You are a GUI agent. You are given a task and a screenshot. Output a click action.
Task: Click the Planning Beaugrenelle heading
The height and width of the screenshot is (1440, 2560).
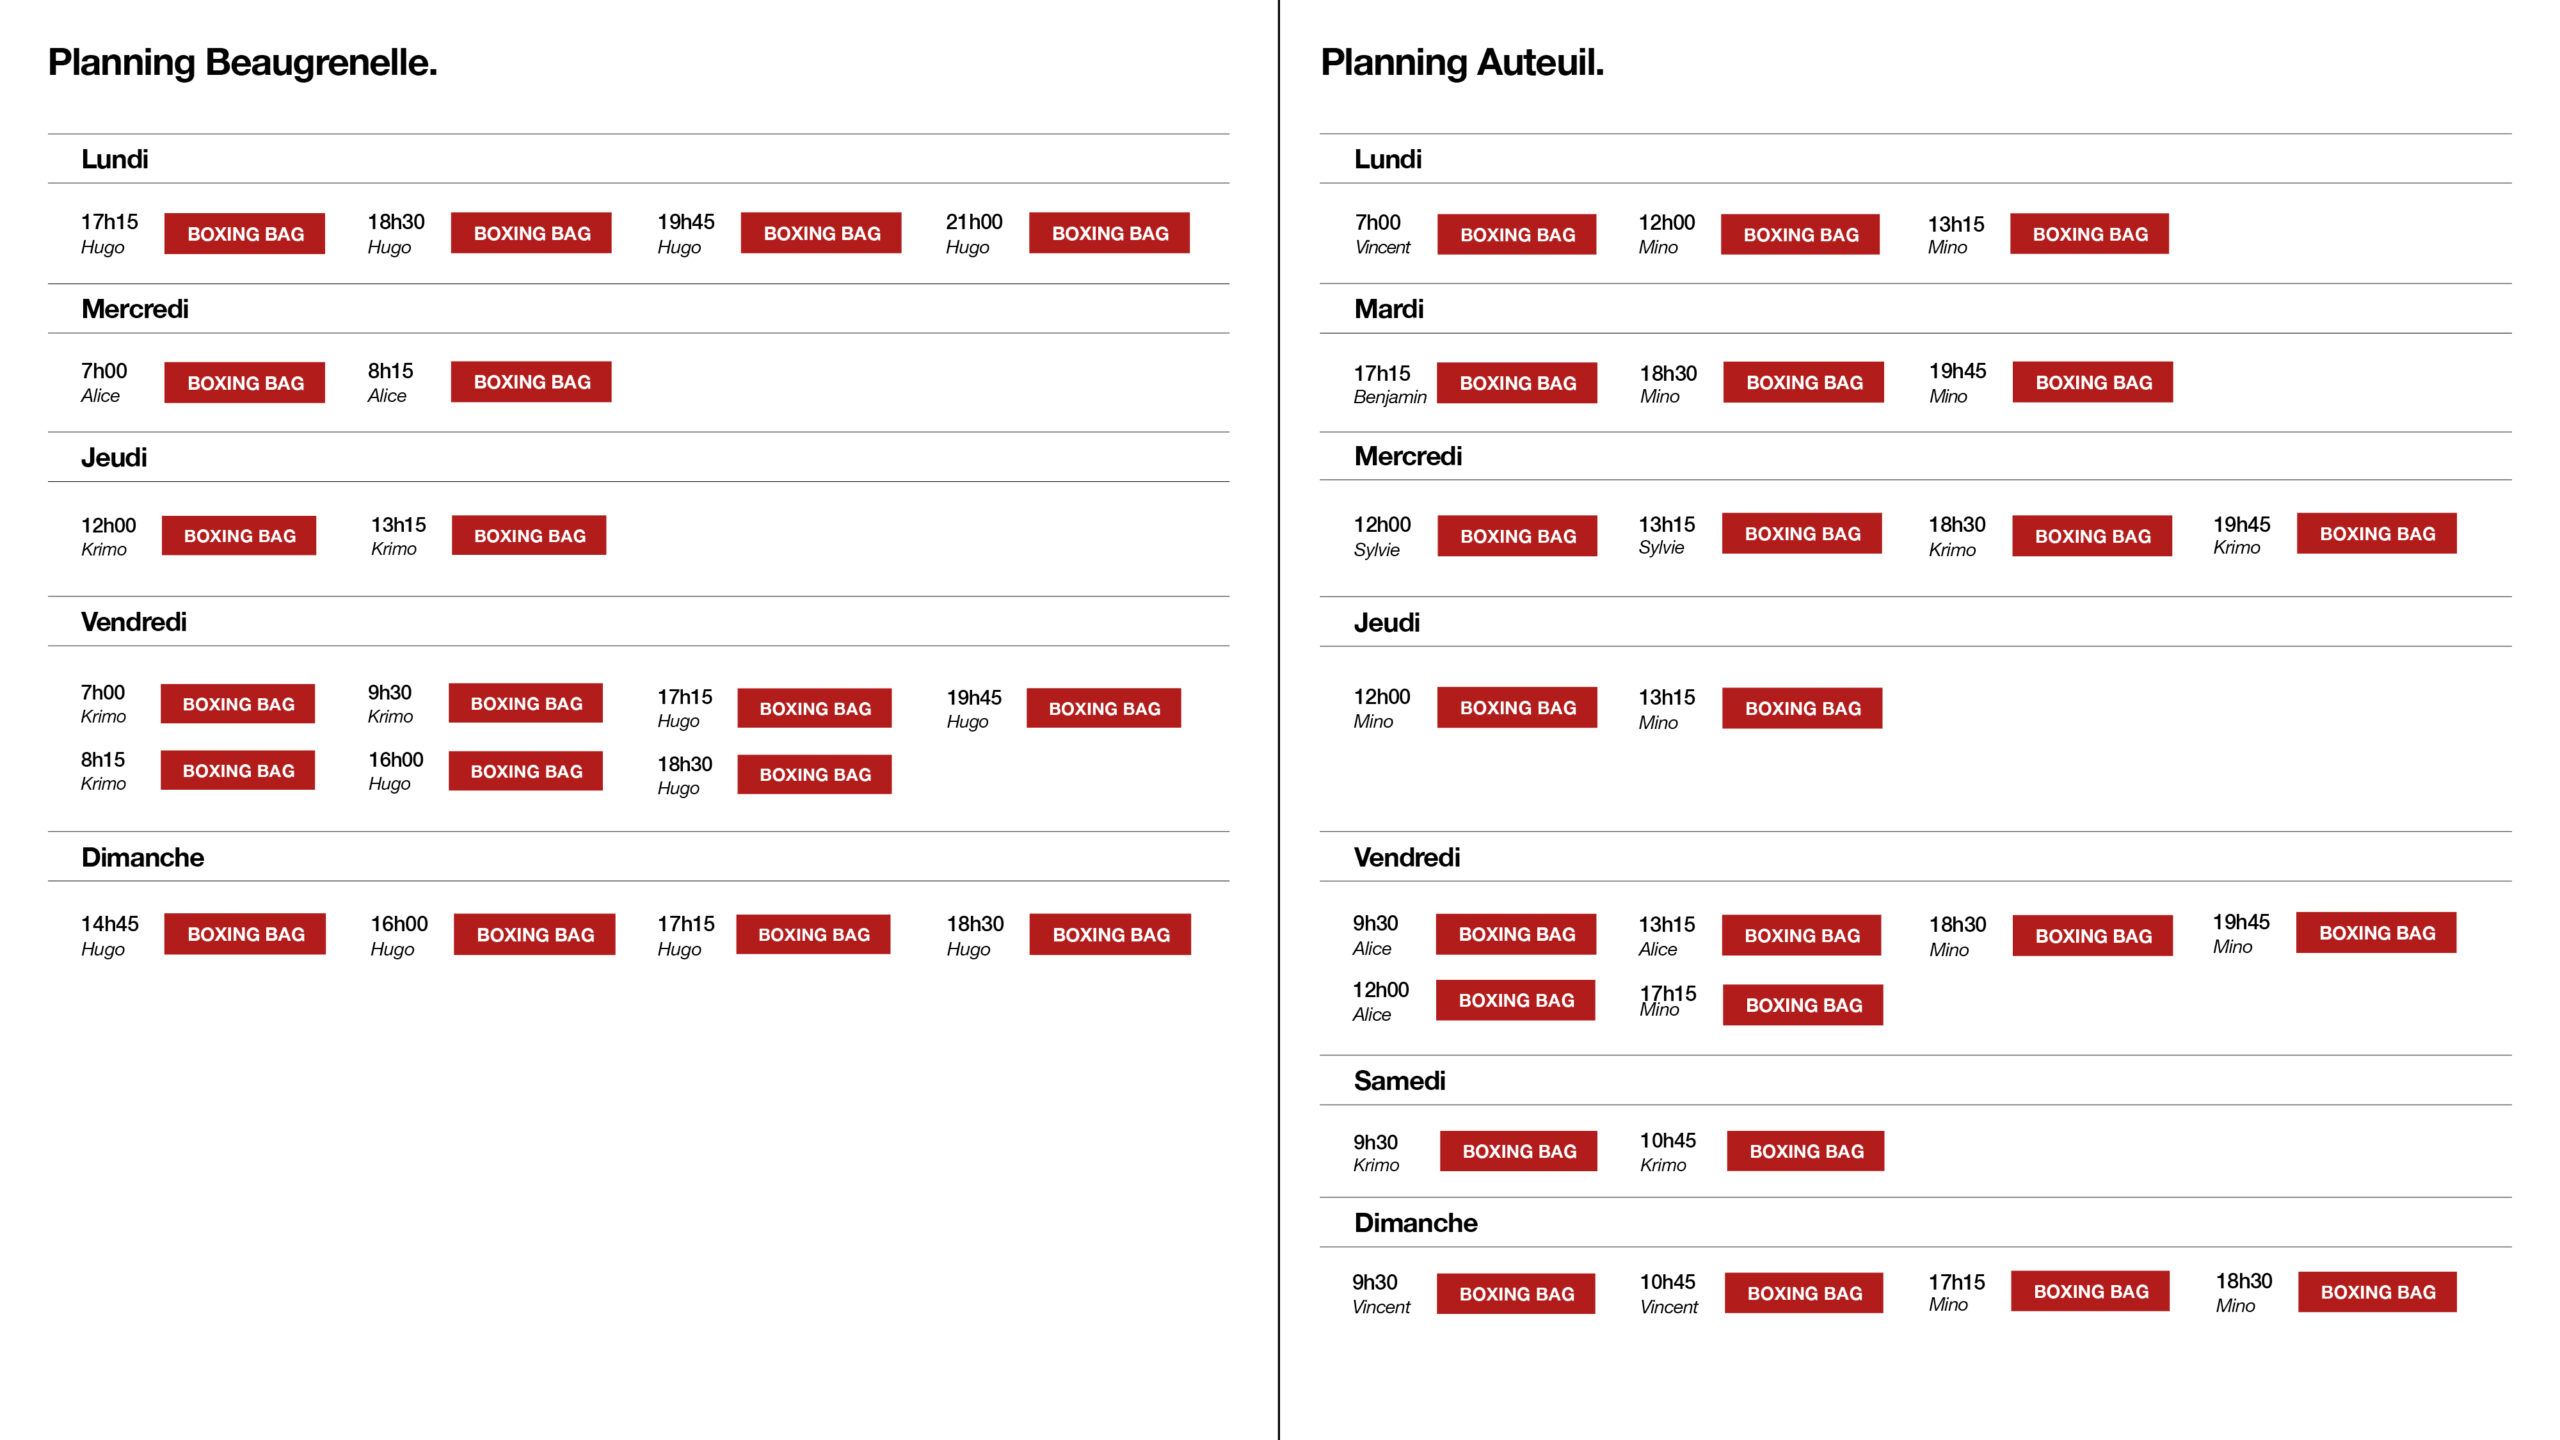point(242,62)
